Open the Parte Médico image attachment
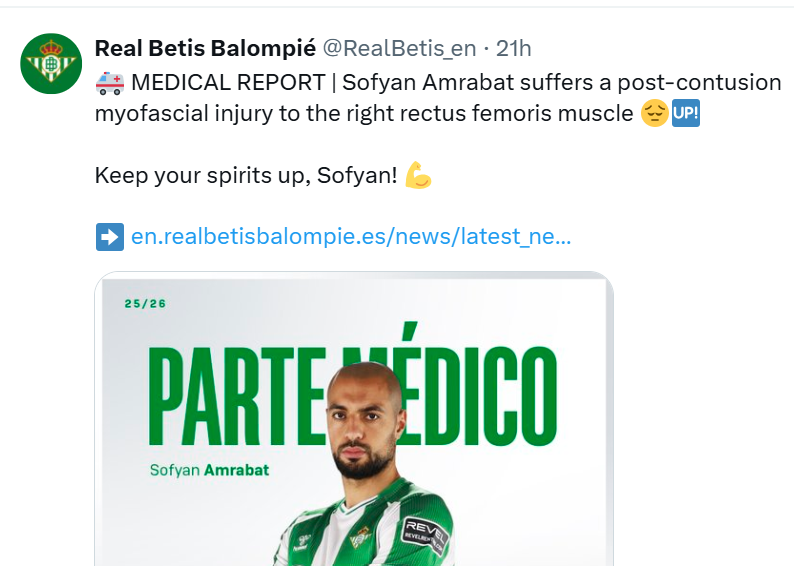Image resolution: width=794 pixels, height=566 pixels. [x=354, y=420]
